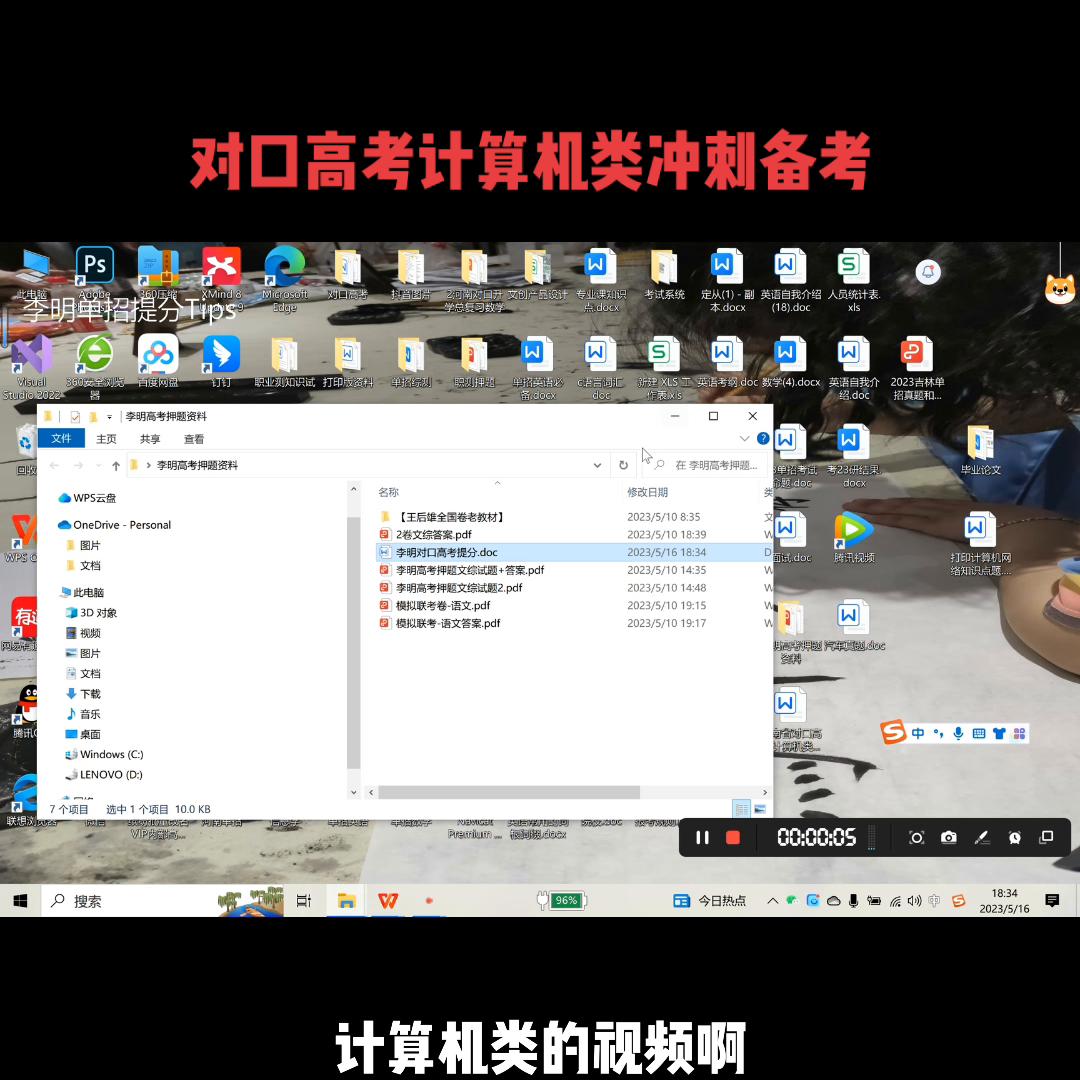Switch to the 查看 tab in File Explorer

tap(194, 438)
